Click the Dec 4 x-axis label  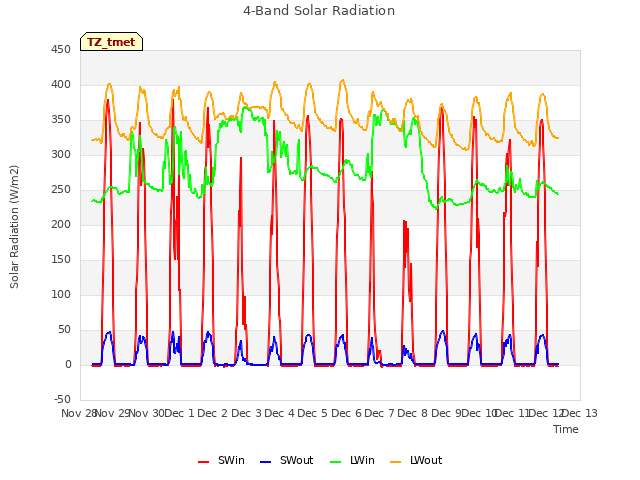click(x=279, y=413)
